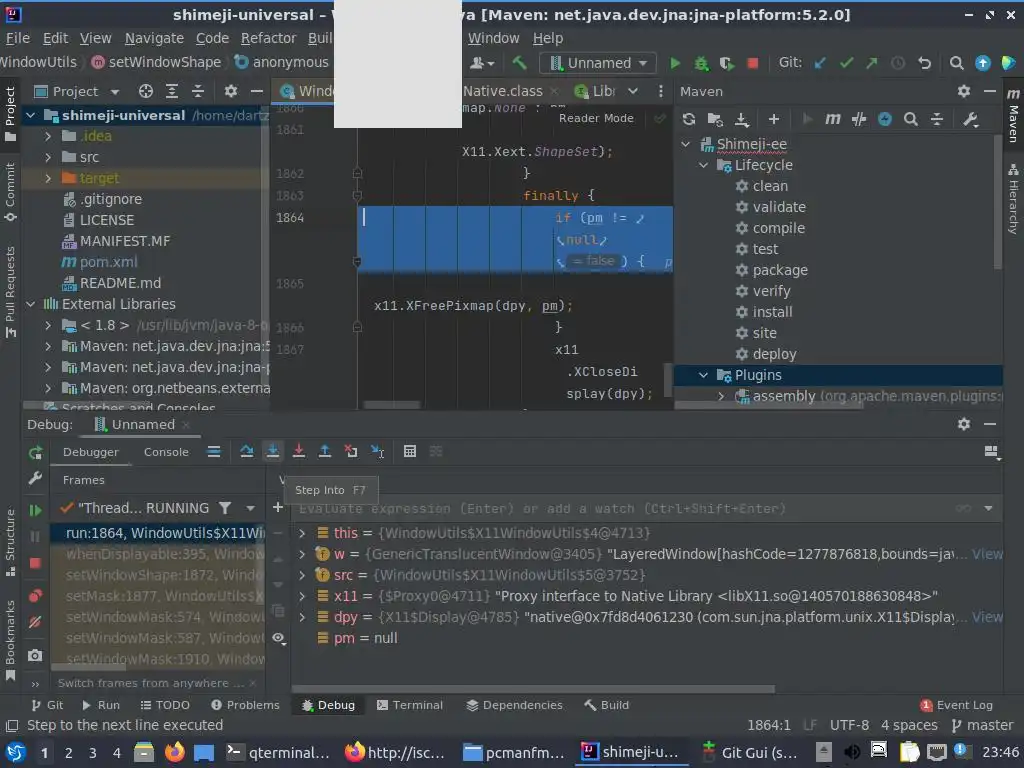Run to Cursor in debugger toolbar

coord(377,451)
